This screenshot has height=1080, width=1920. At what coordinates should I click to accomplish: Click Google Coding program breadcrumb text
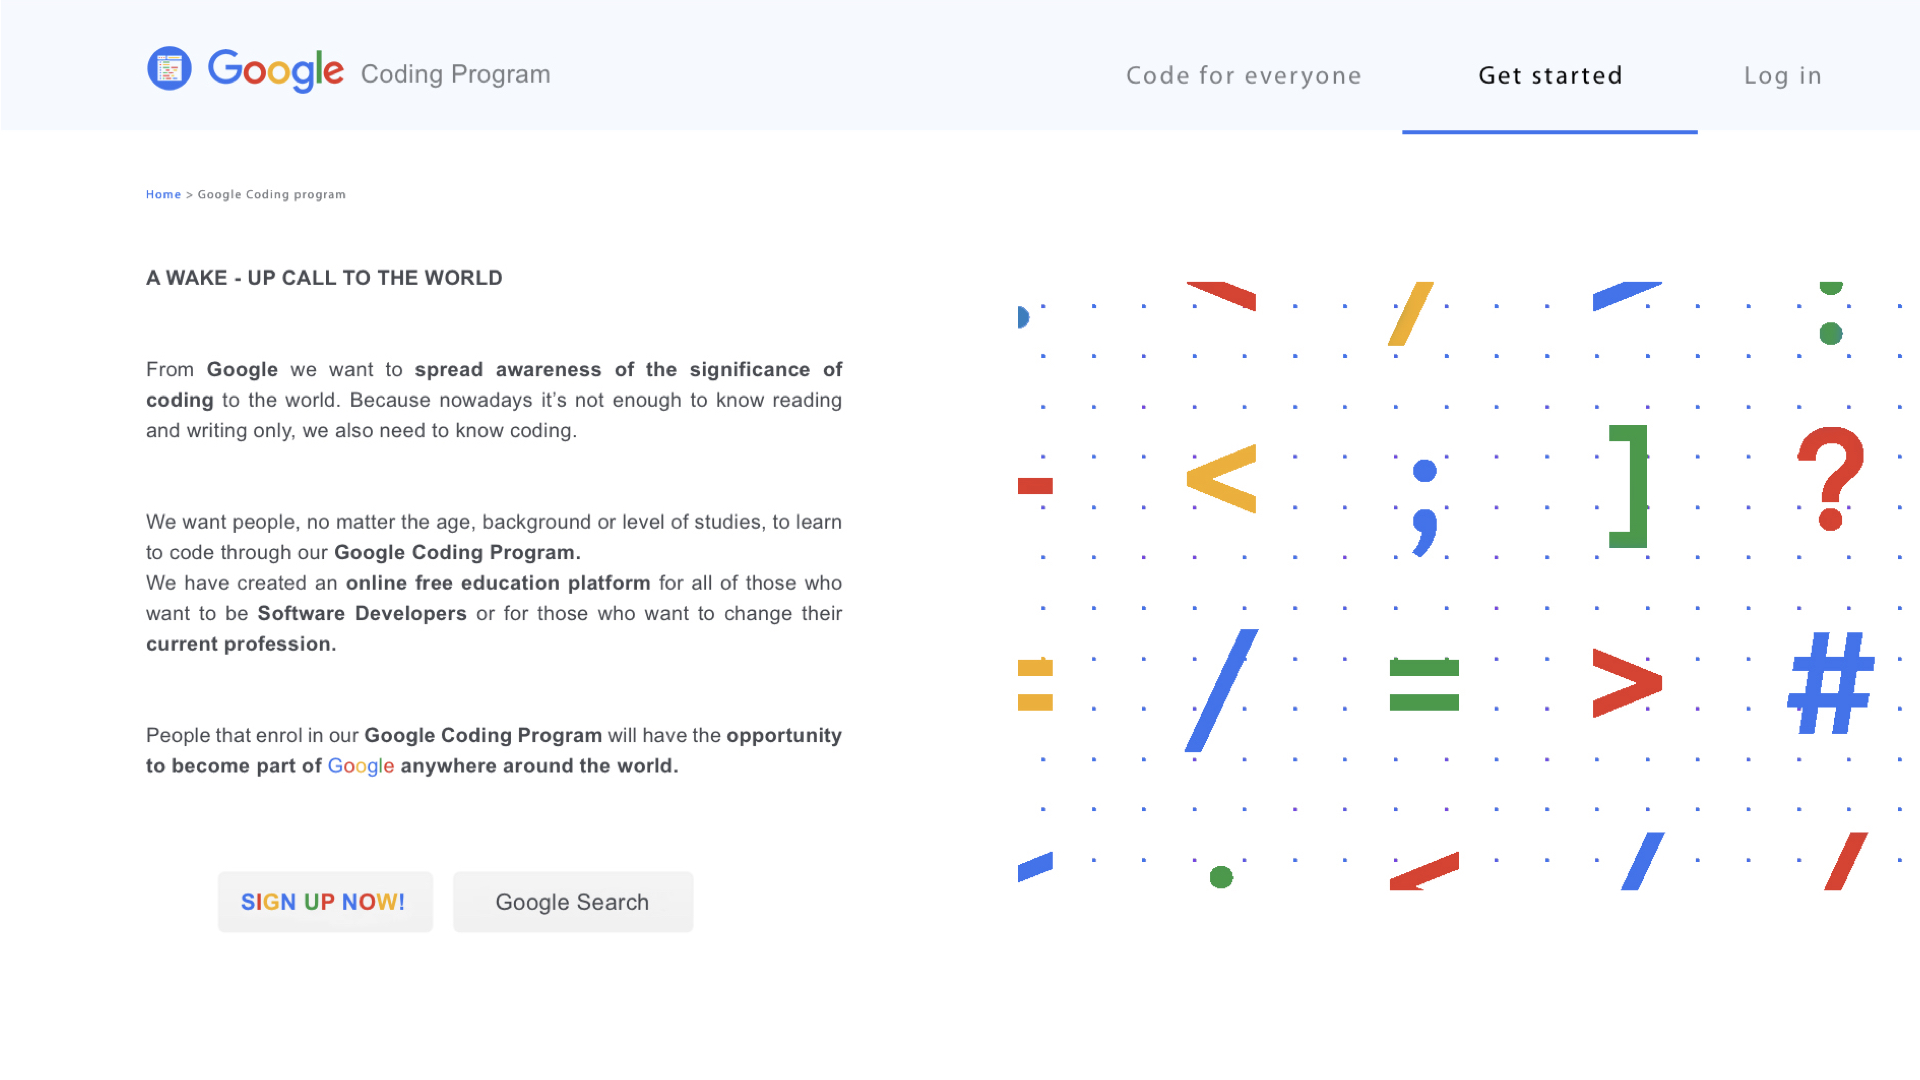[x=271, y=195]
